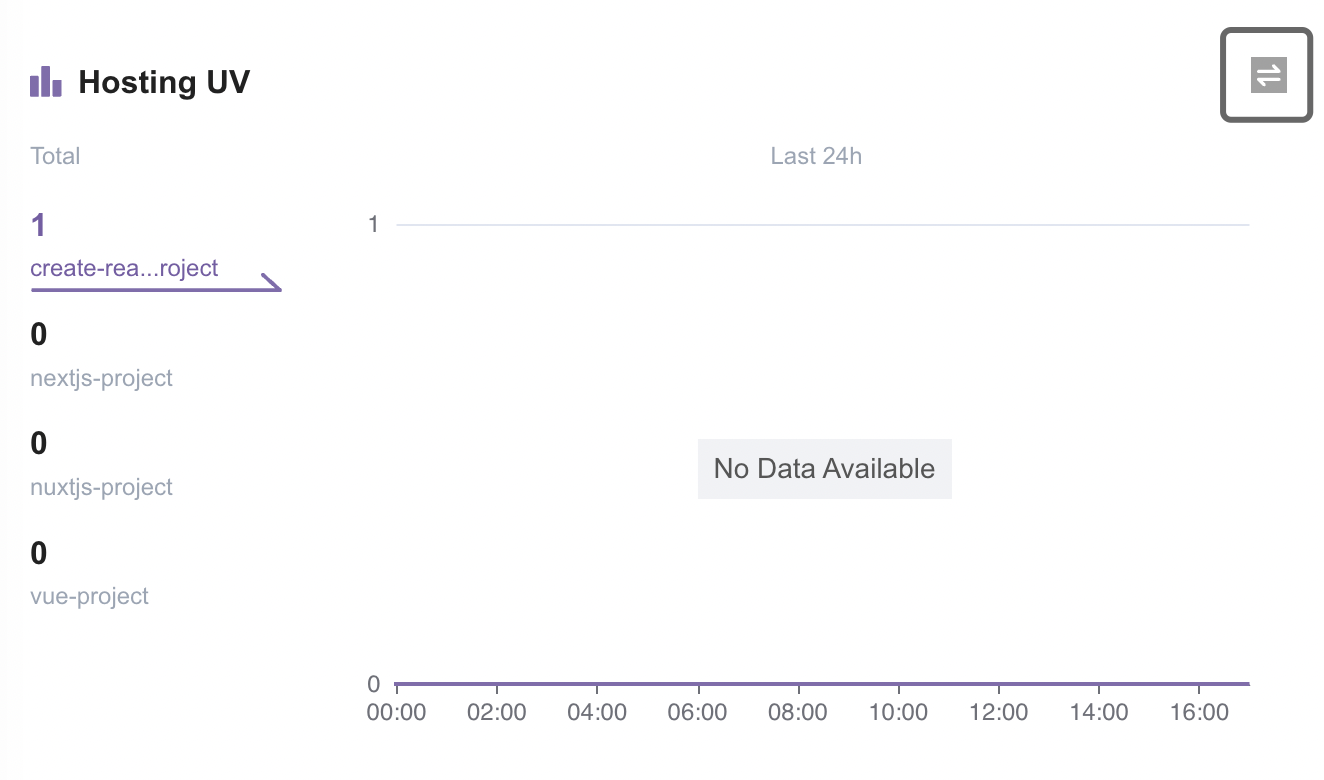Click the 00:00 time axis marker
The image size is (1324, 780).
click(x=397, y=712)
